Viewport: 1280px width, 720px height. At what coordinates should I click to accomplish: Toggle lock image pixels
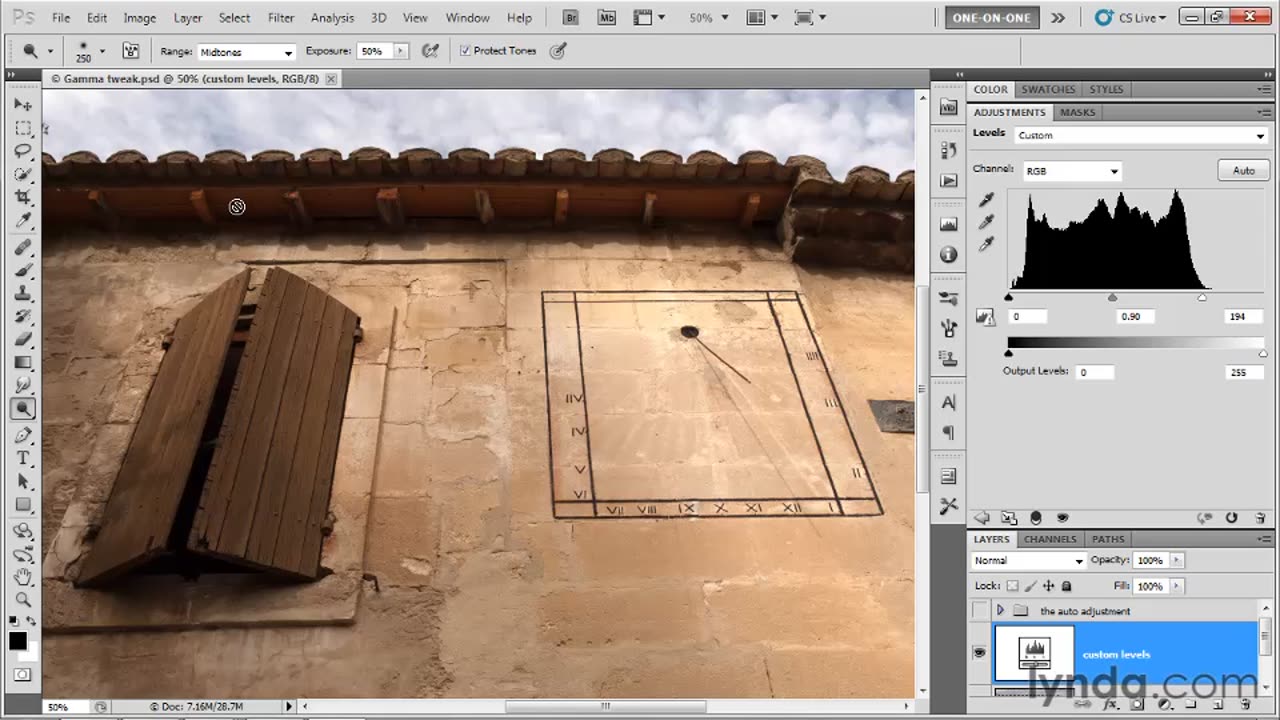pyautogui.click(x=1030, y=586)
